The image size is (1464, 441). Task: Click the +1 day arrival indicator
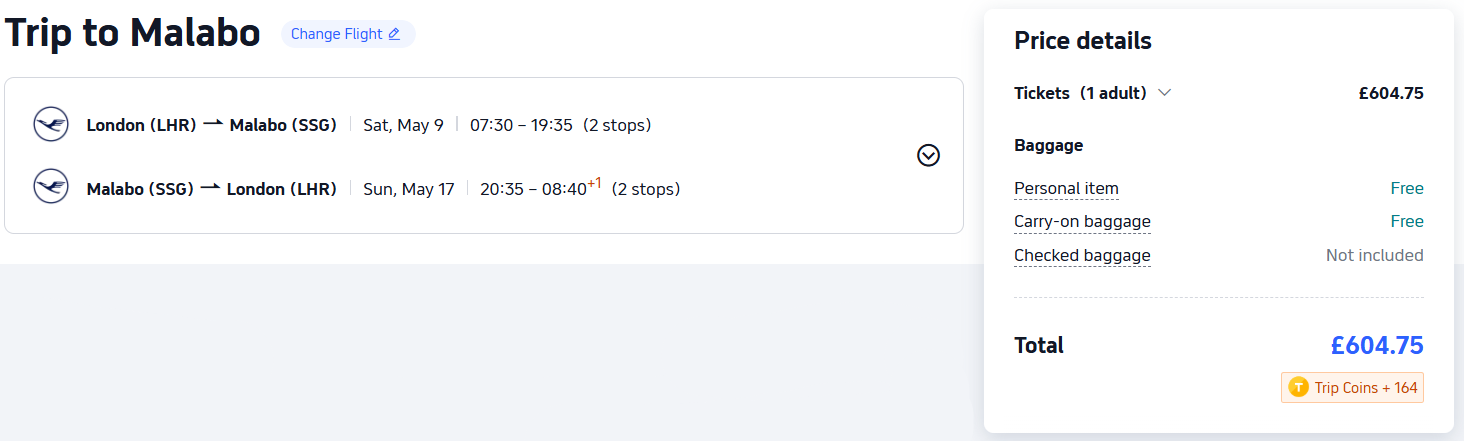594,183
